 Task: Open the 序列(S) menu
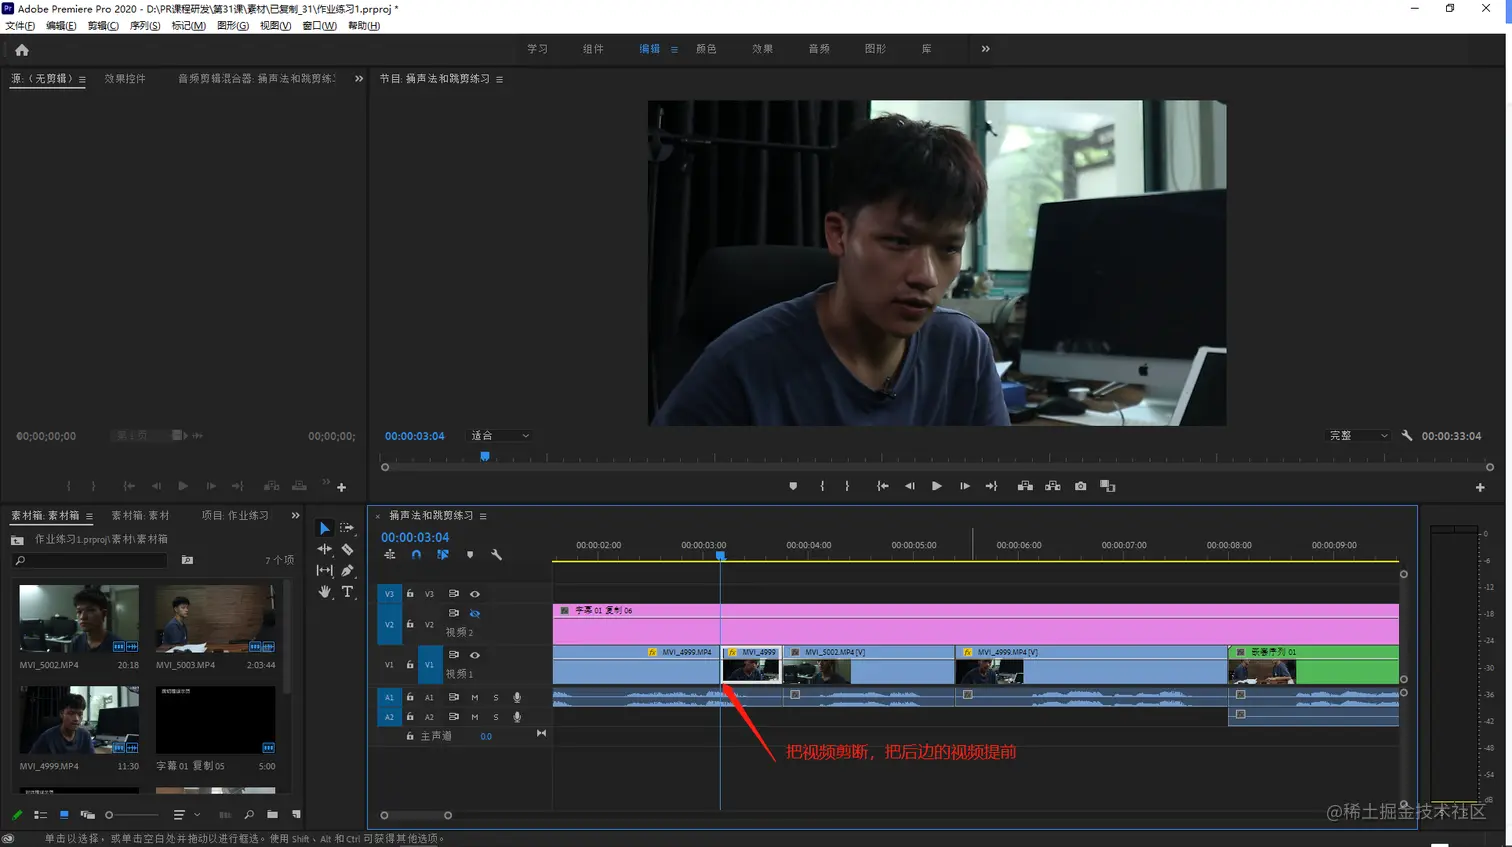(145, 26)
